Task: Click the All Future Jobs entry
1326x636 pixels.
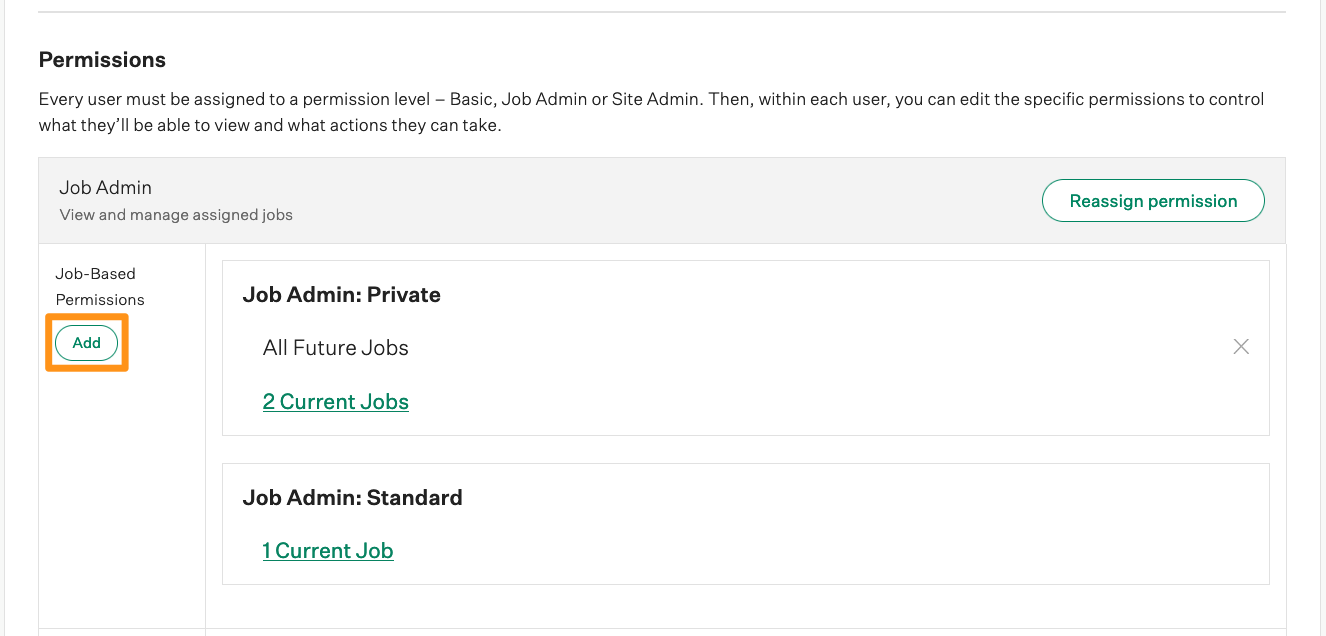Action: pyautogui.click(x=335, y=347)
